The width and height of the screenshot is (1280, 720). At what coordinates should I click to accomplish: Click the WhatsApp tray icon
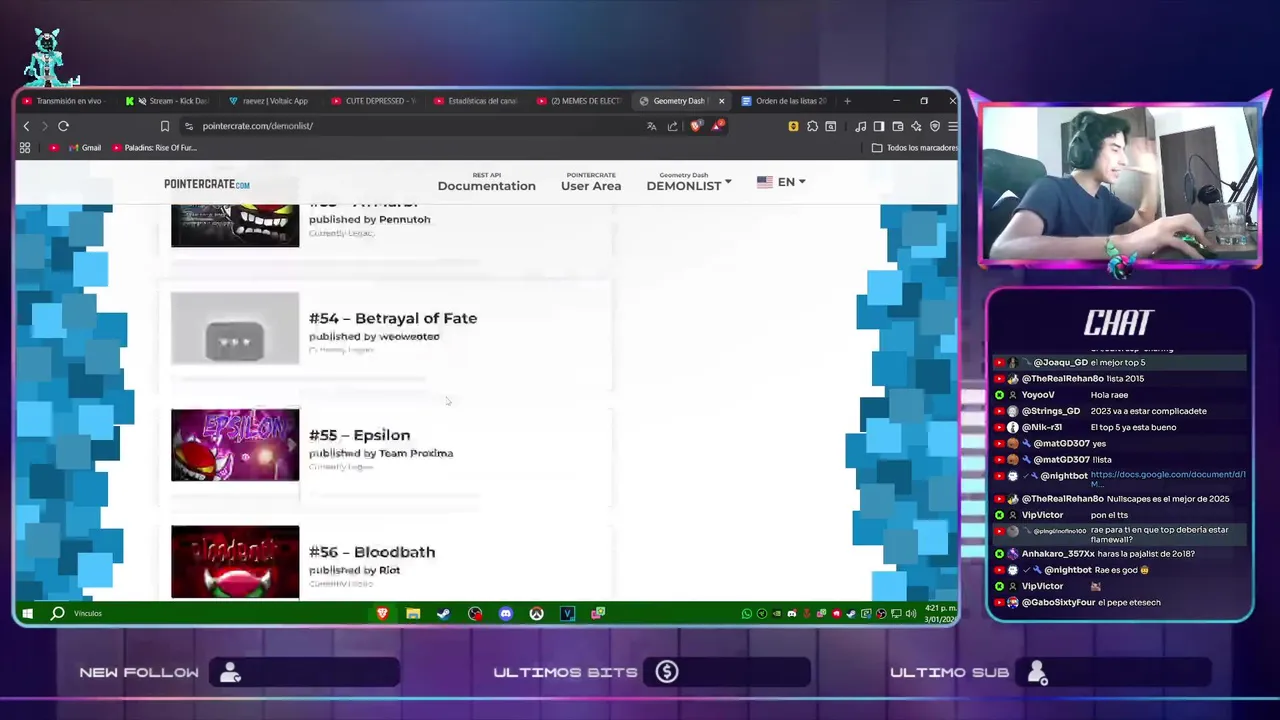coord(746,613)
